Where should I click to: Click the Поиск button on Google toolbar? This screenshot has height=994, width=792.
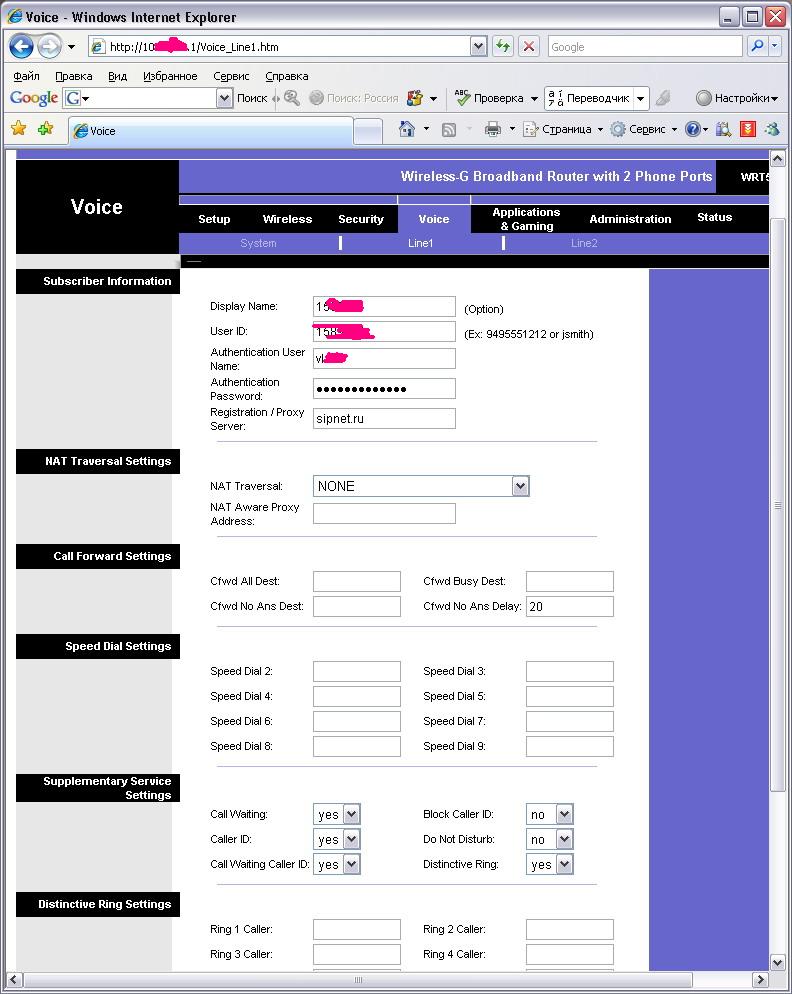tap(252, 98)
